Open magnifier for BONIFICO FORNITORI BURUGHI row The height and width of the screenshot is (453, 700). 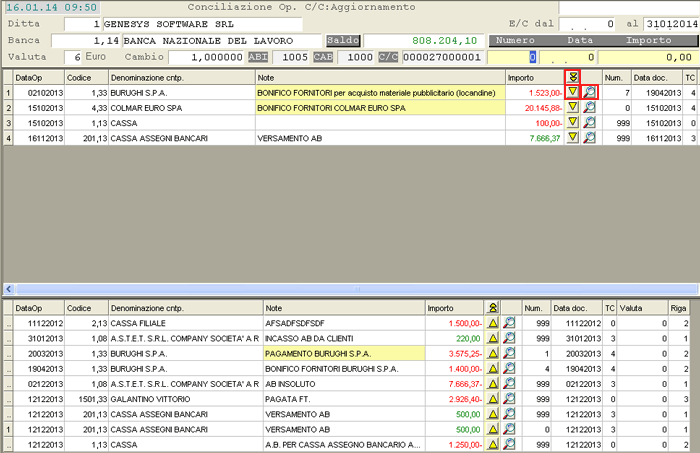[x=509, y=369]
